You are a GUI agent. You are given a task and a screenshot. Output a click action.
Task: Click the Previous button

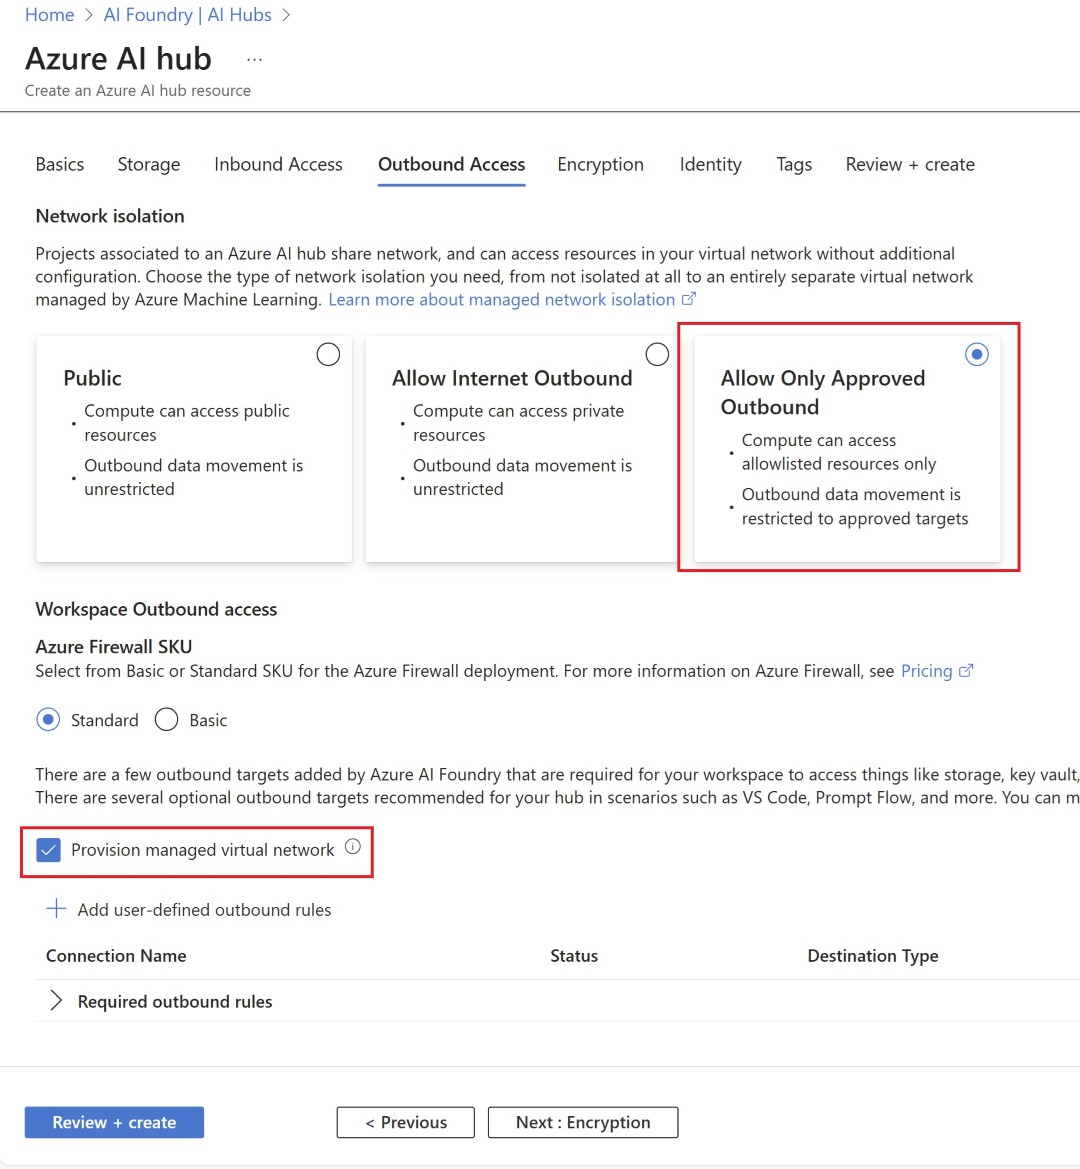(x=405, y=1122)
